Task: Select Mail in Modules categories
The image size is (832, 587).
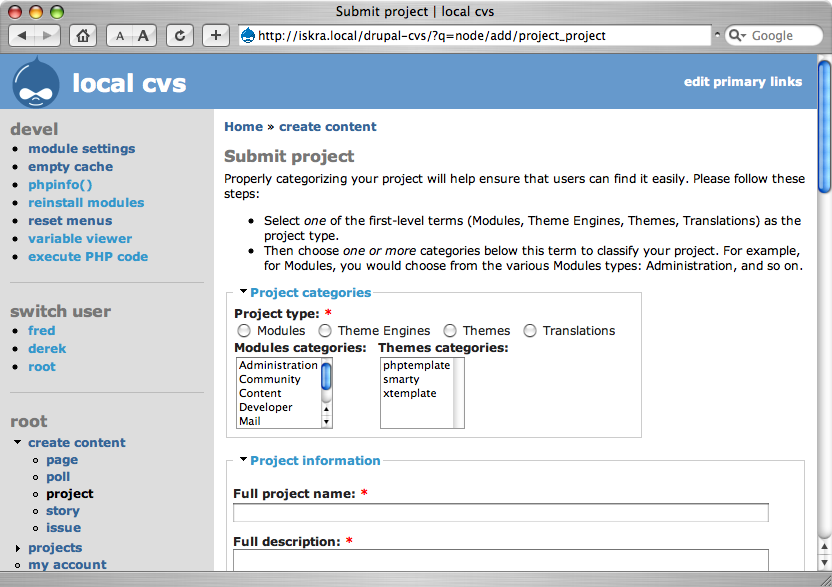Action: [279, 421]
